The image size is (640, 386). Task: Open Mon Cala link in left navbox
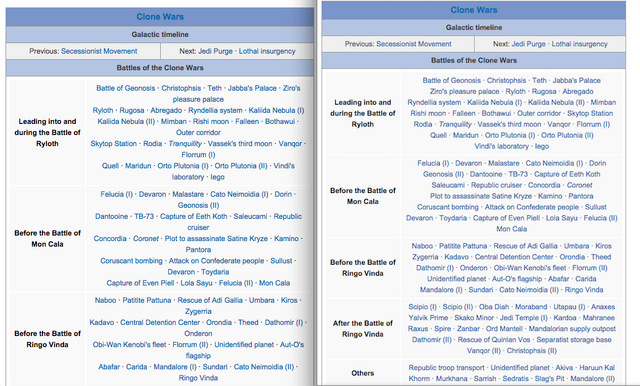coord(274,283)
